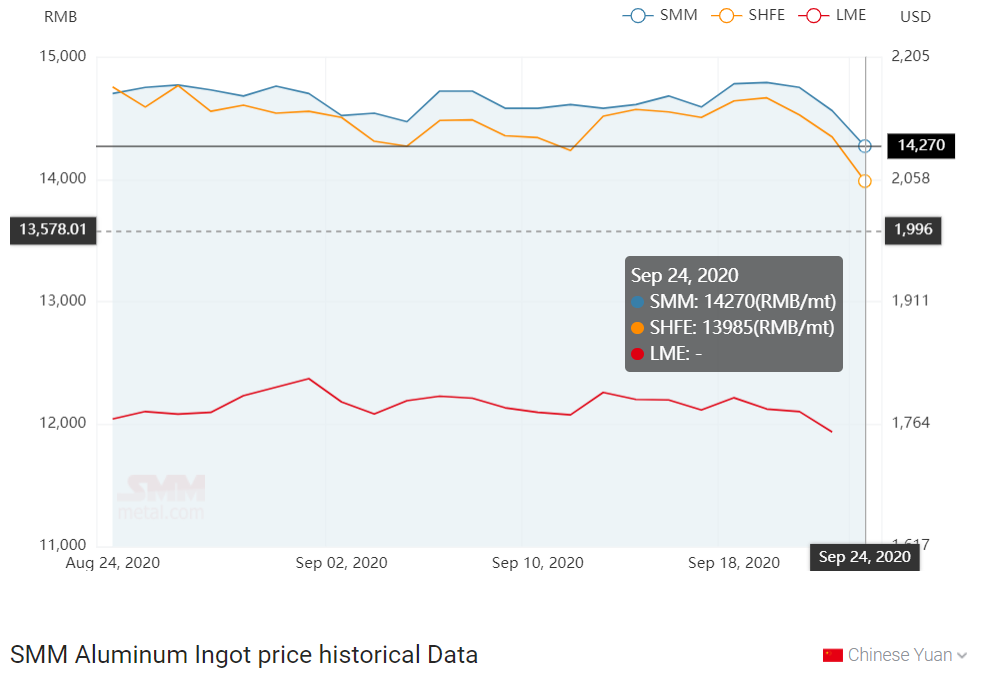Click the red dot beside LME in the tooltip
This screenshot has height=674, width=996.
pyautogui.click(x=637, y=352)
